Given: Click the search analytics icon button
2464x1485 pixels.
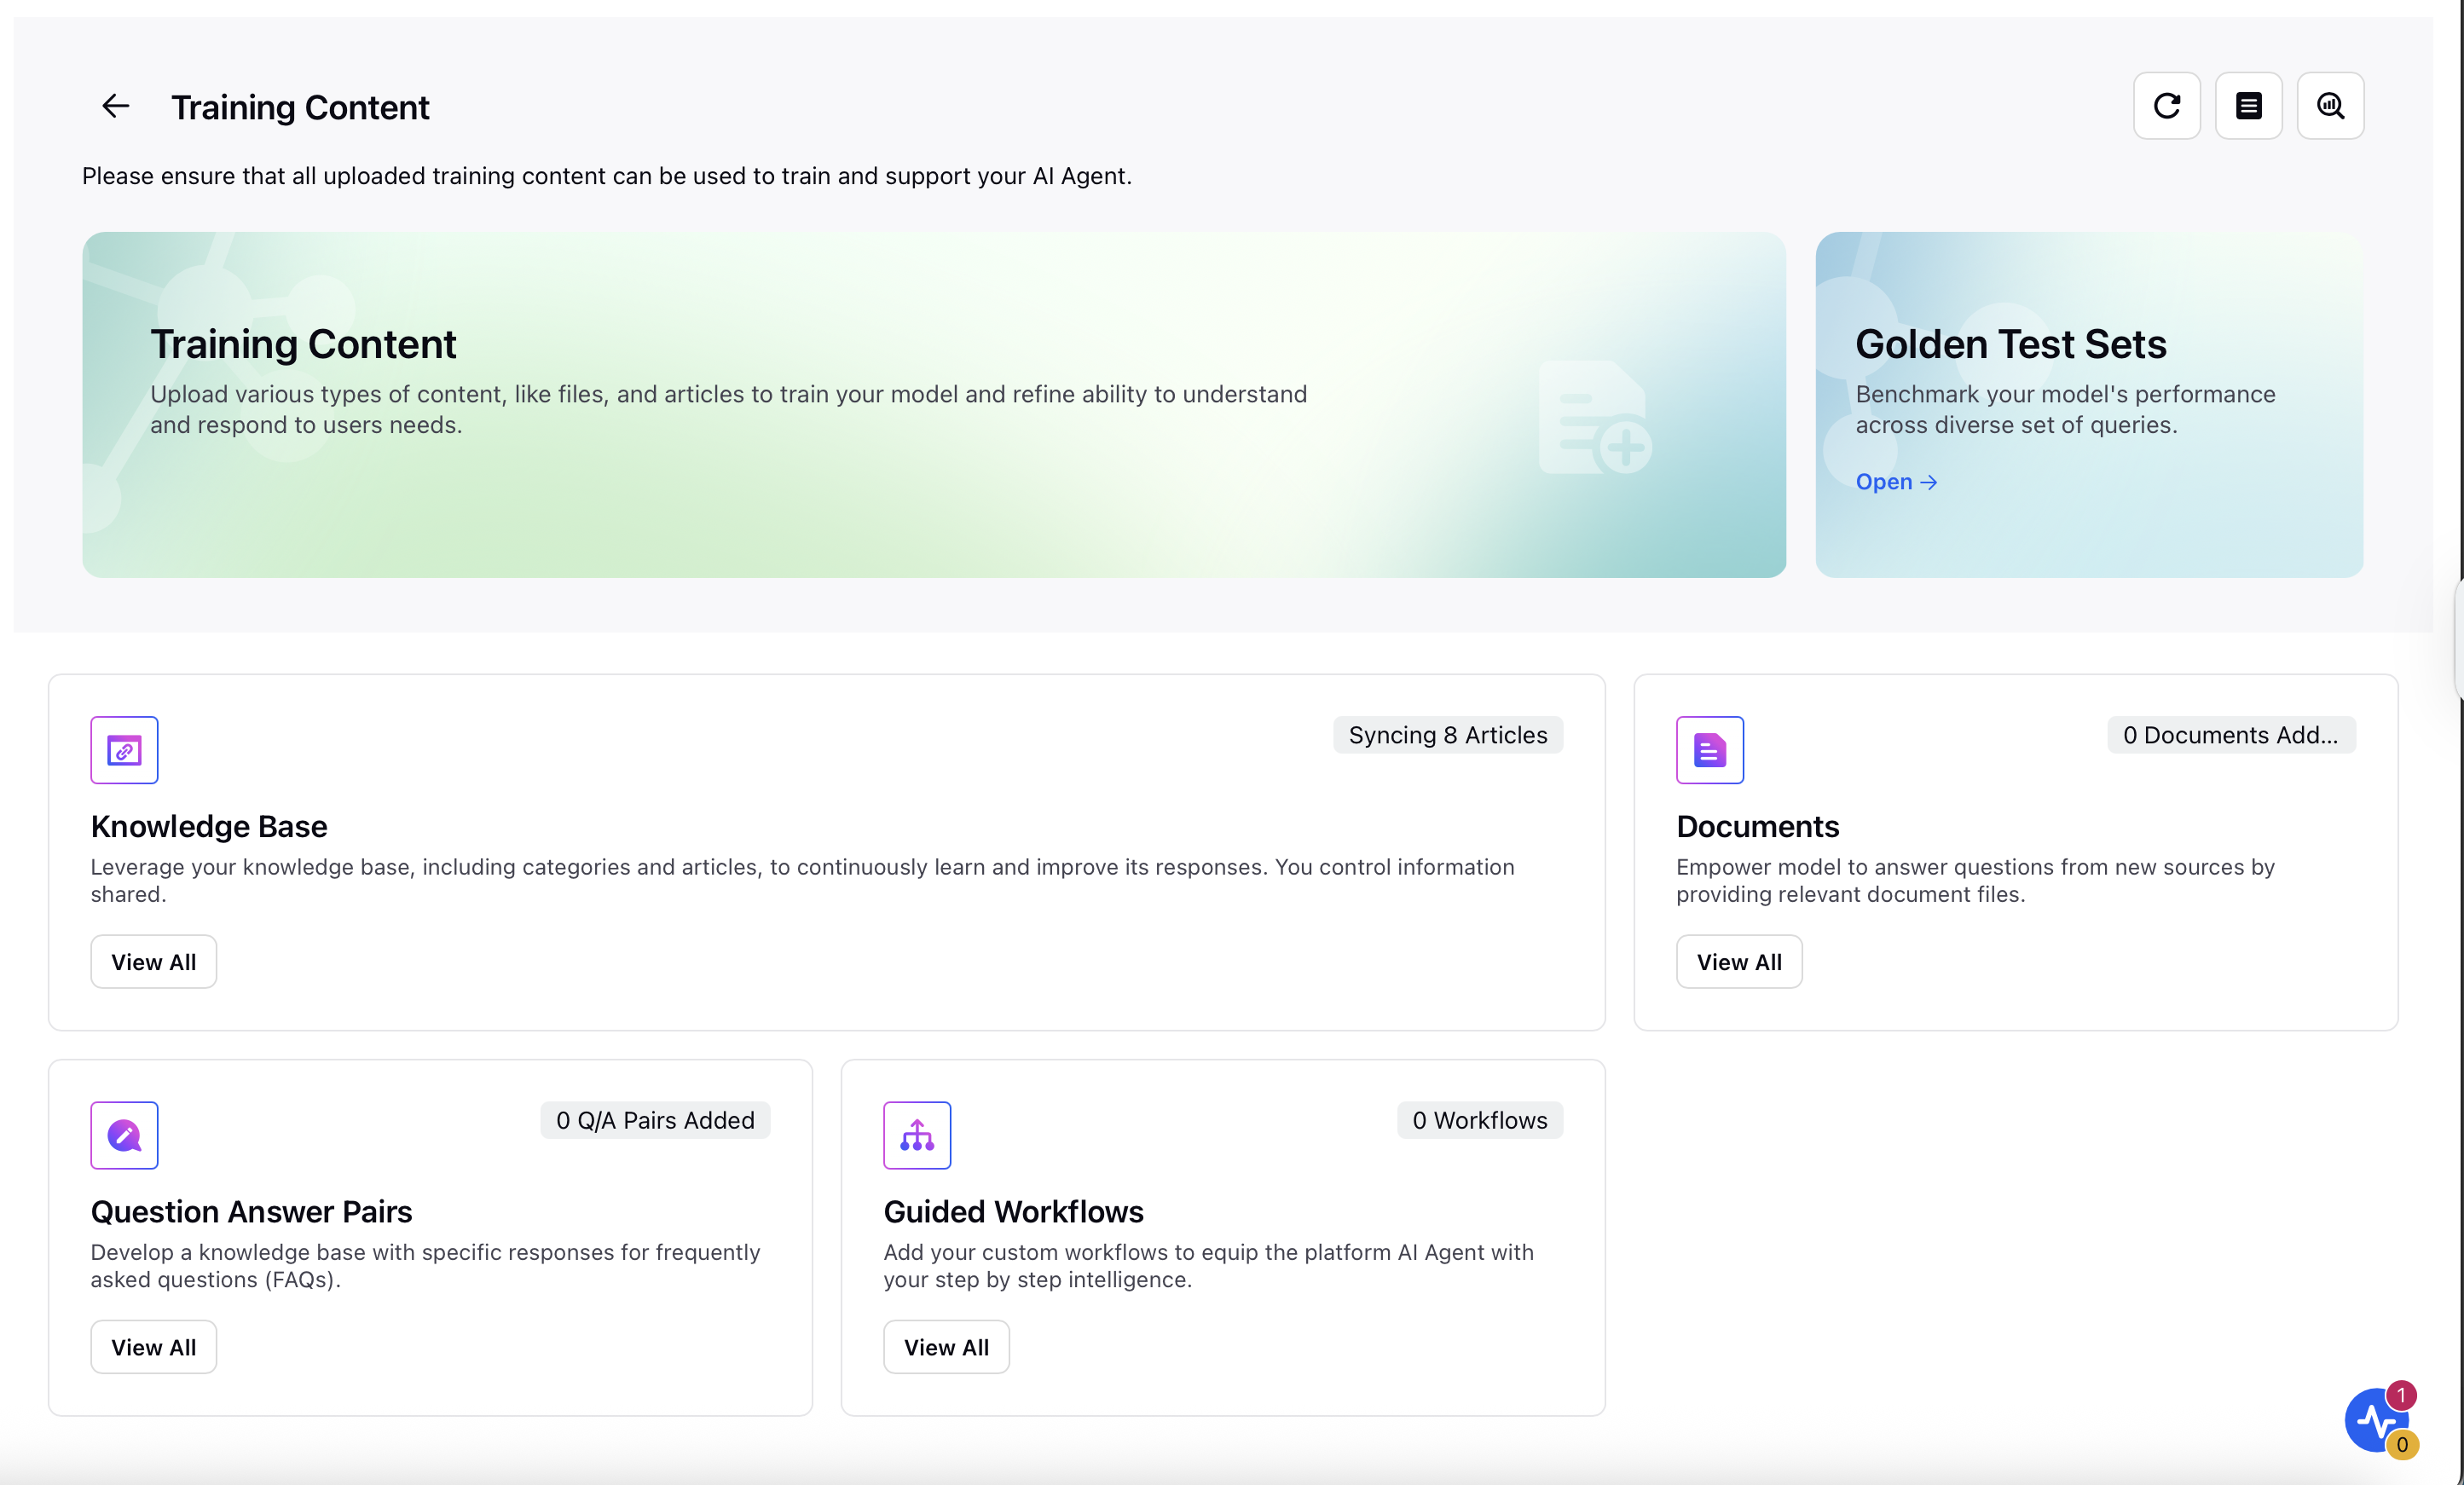Looking at the screenshot, I should click(2330, 106).
